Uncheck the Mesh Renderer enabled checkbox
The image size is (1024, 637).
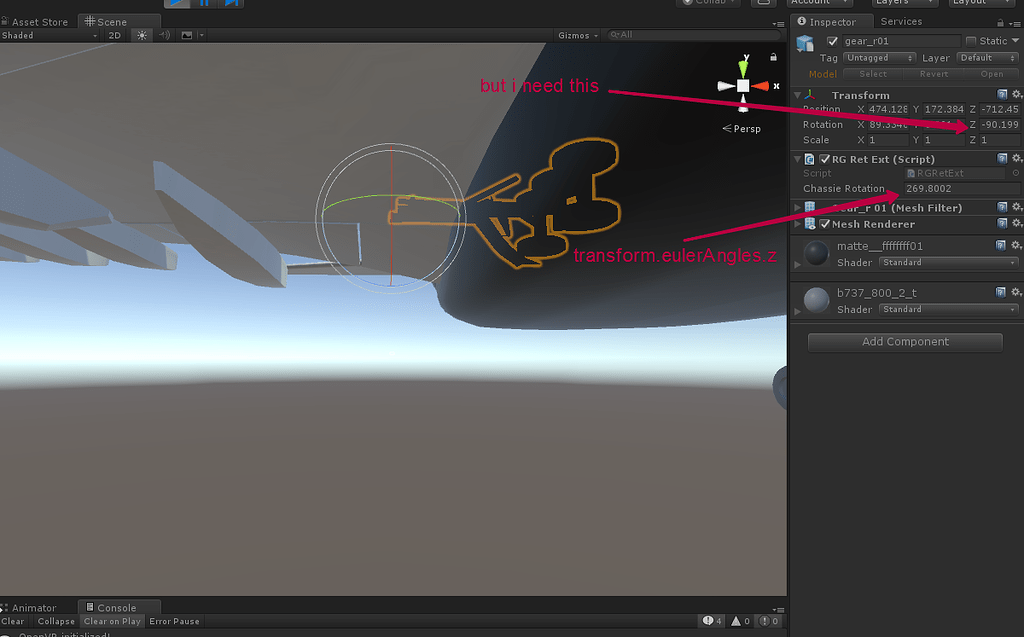[825, 224]
